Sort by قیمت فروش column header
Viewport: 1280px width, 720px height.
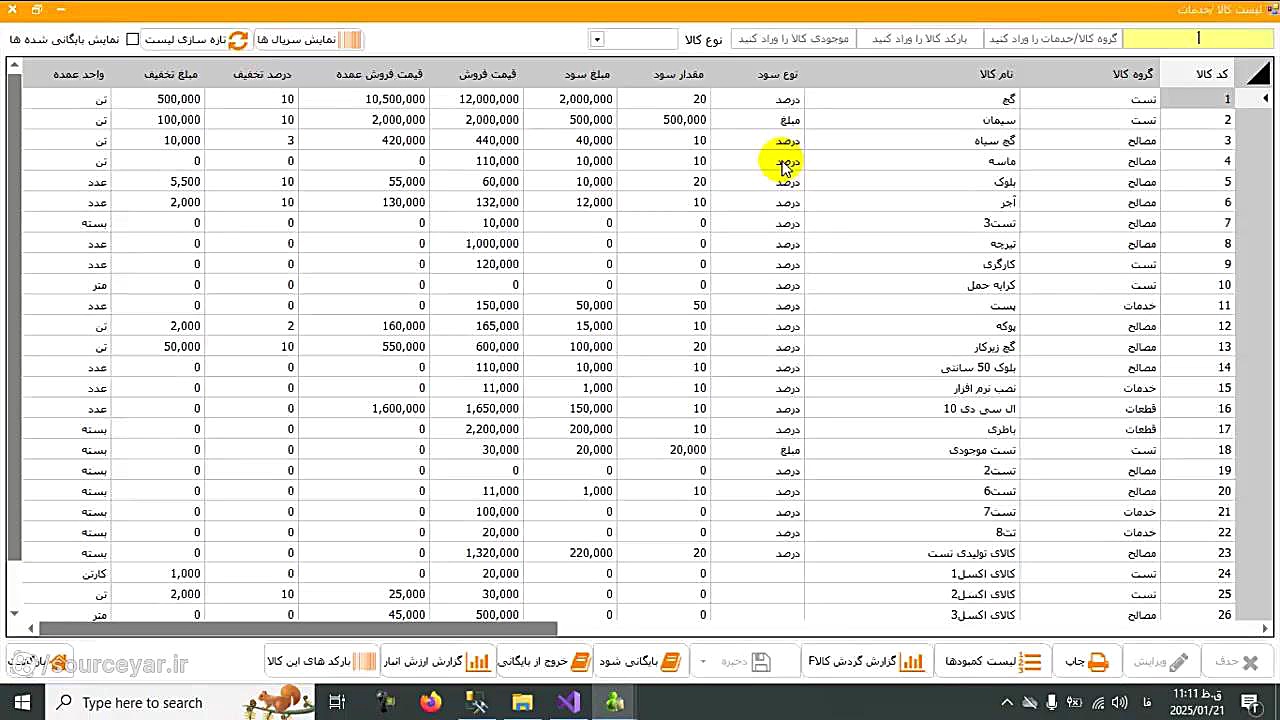click(x=476, y=74)
